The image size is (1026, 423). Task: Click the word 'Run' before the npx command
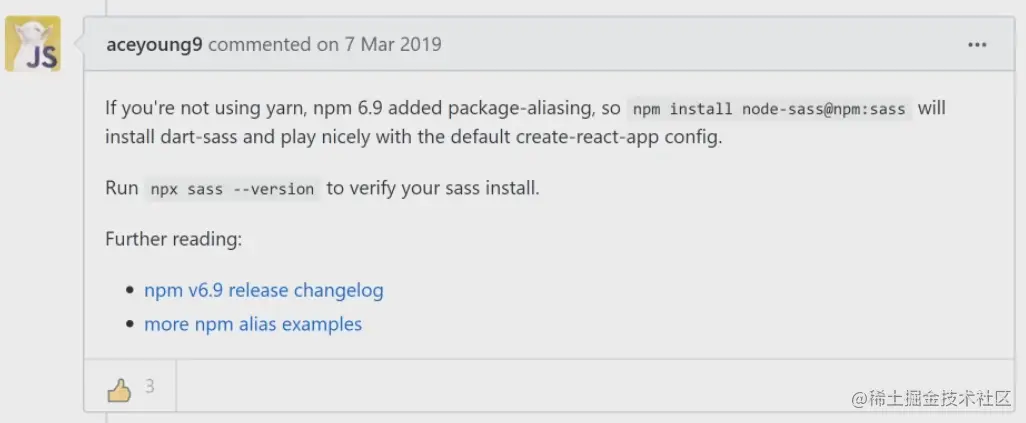pyautogui.click(x=121, y=188)
